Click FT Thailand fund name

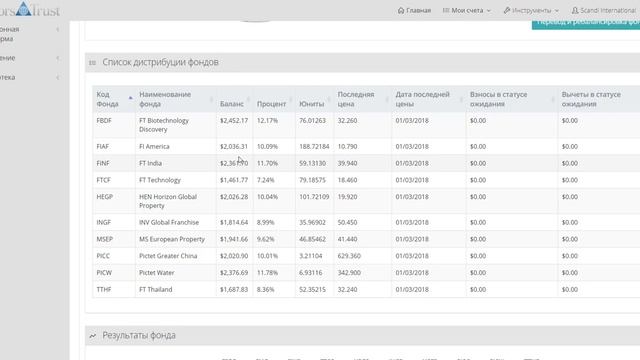[x=156, y=289]
